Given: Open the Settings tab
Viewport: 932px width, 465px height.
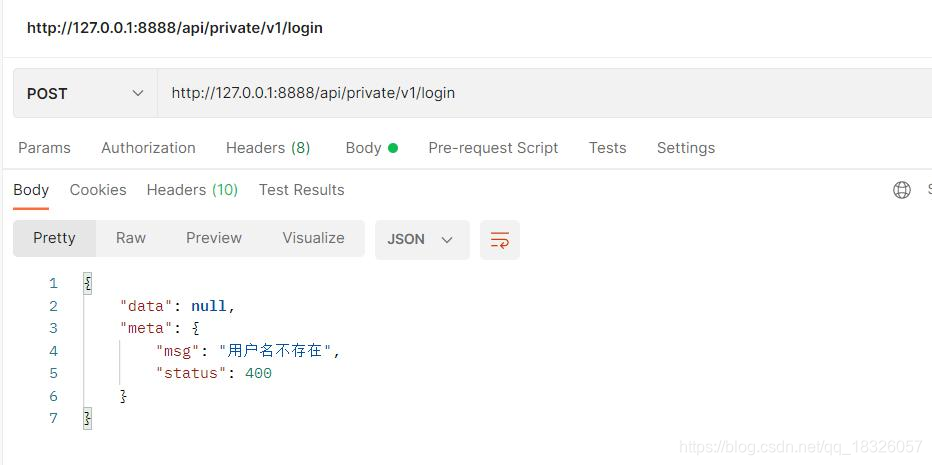Looking at the screenshot, I should coord(686,148).
